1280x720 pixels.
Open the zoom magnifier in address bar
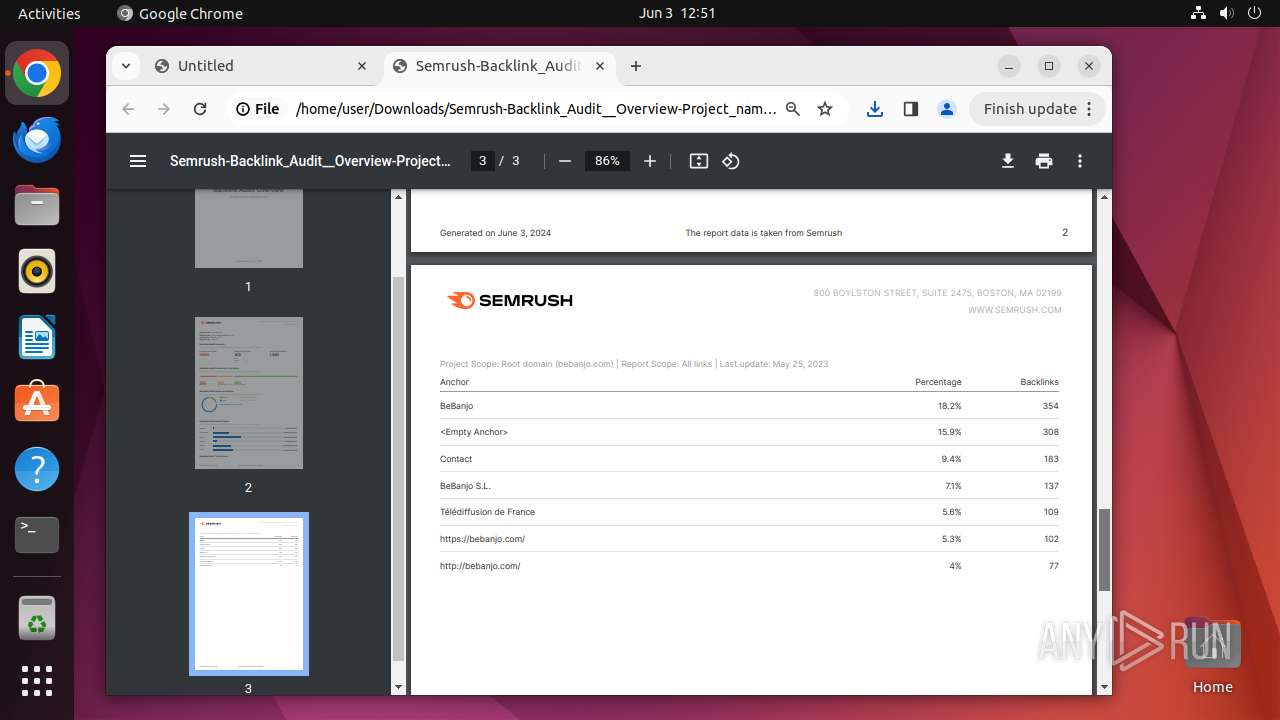pyautogui.click(x=793, y=109)
